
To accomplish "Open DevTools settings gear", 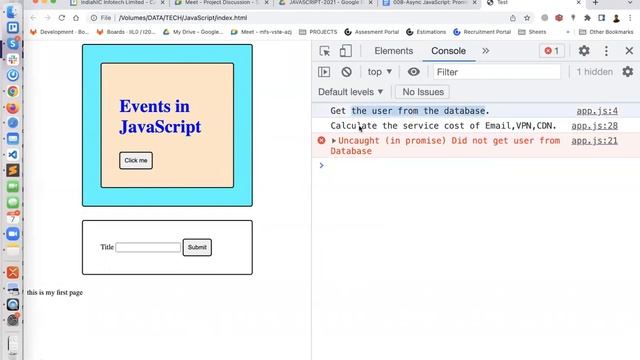I will pos(584,51).
